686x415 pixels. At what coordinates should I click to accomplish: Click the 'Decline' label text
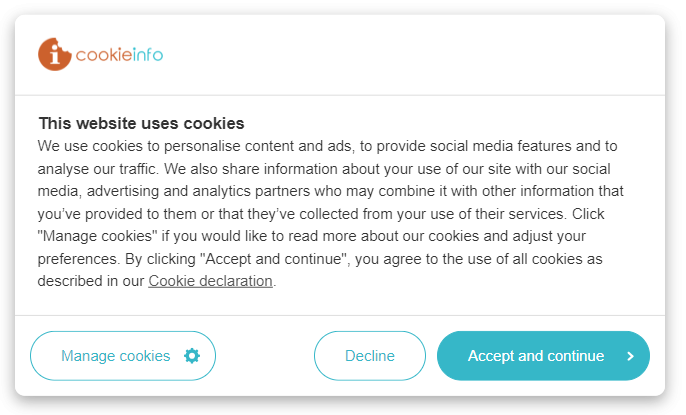click(x=370, y=356)
